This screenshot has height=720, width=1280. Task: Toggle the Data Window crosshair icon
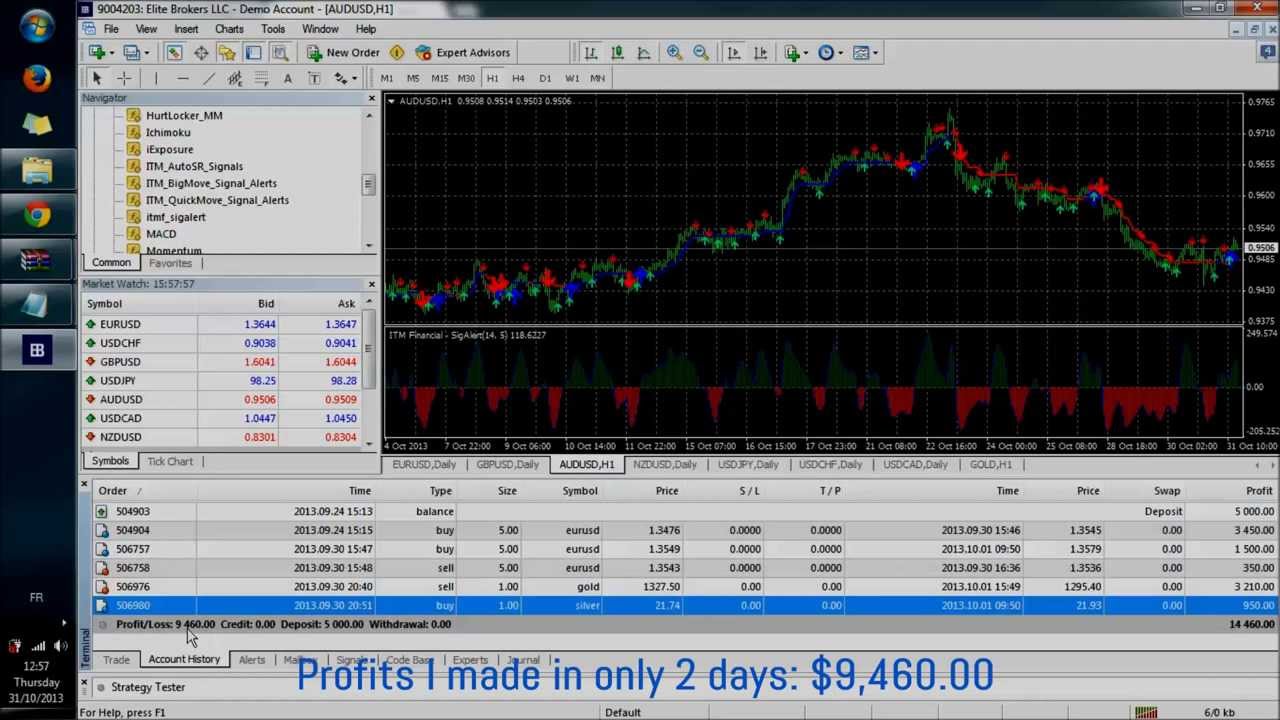pos(201,52)
